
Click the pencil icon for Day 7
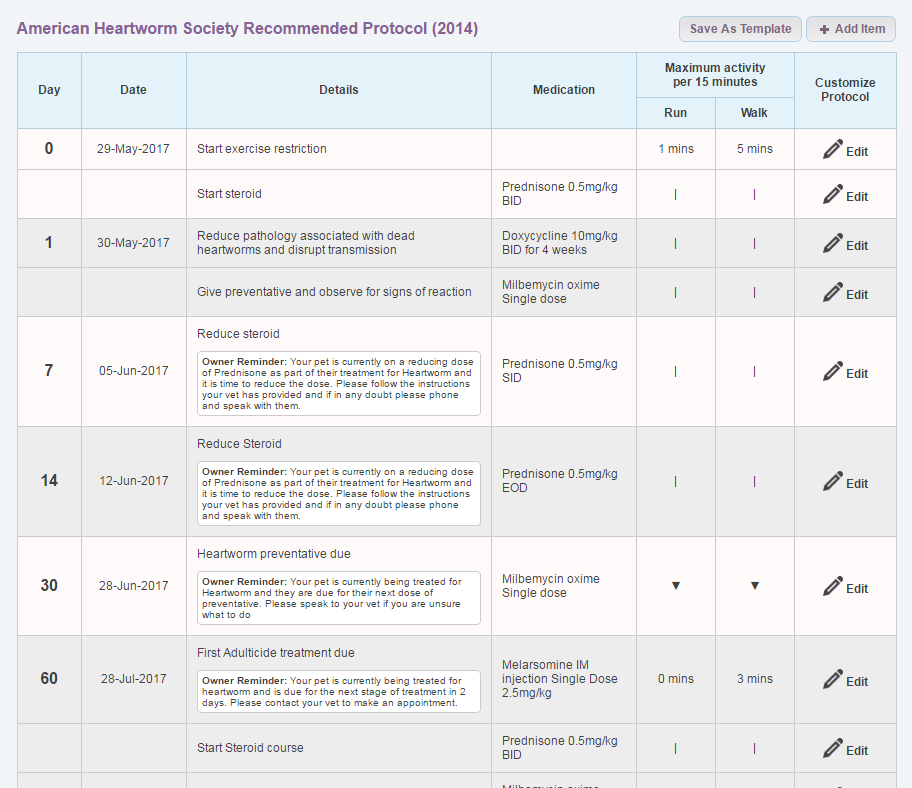(834, 372)
